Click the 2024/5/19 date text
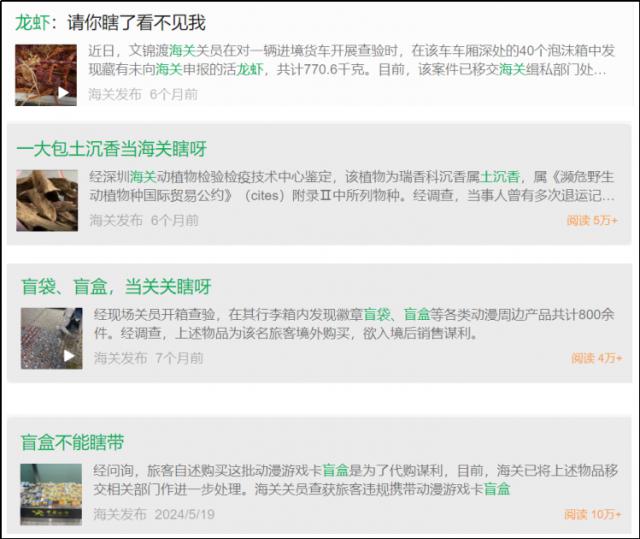The image size is (640, 539). (185, 514)
